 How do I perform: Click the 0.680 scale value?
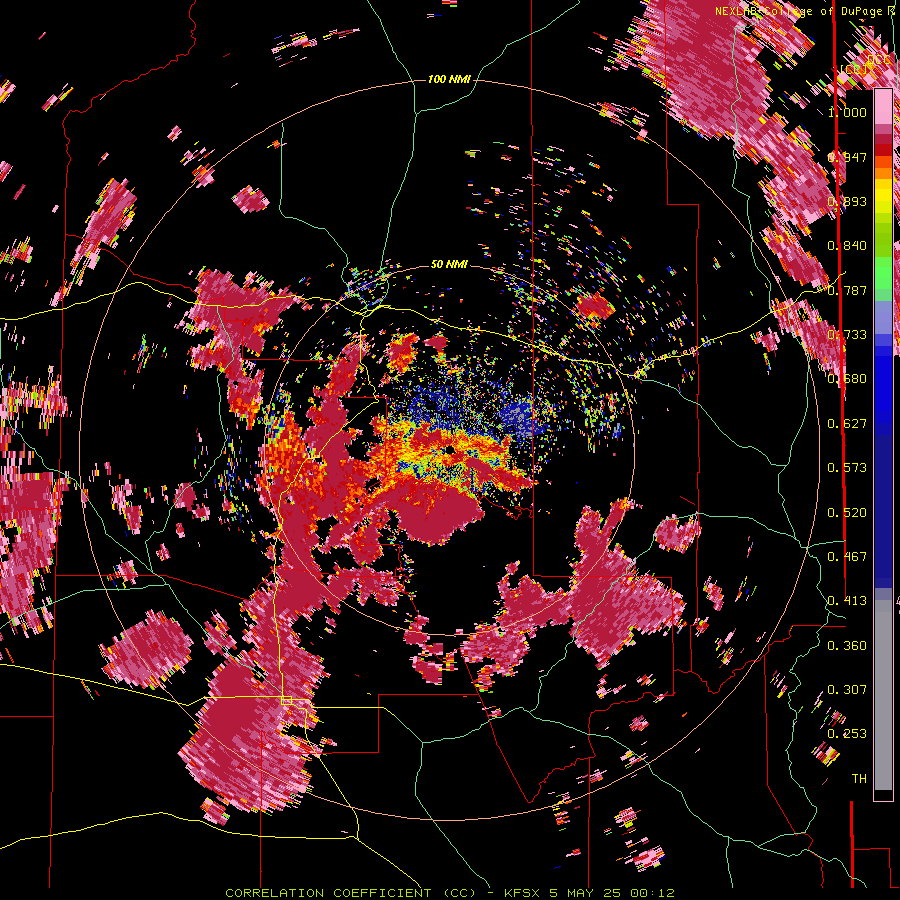pos(847,379)
